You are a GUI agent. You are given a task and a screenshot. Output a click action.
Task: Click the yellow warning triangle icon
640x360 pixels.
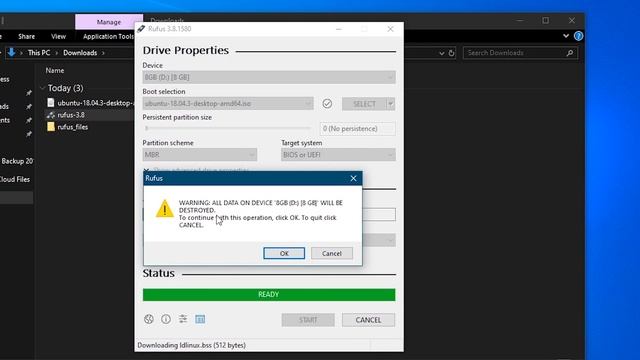coord(164,209)
